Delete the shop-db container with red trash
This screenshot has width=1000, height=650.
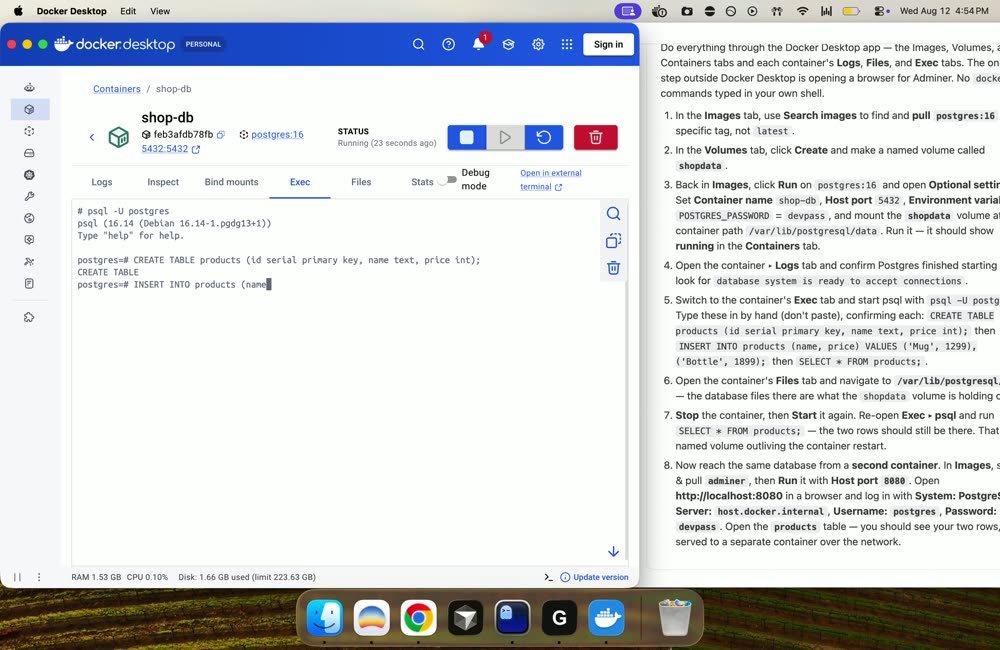pyautogui.click(x=596, y=137)
